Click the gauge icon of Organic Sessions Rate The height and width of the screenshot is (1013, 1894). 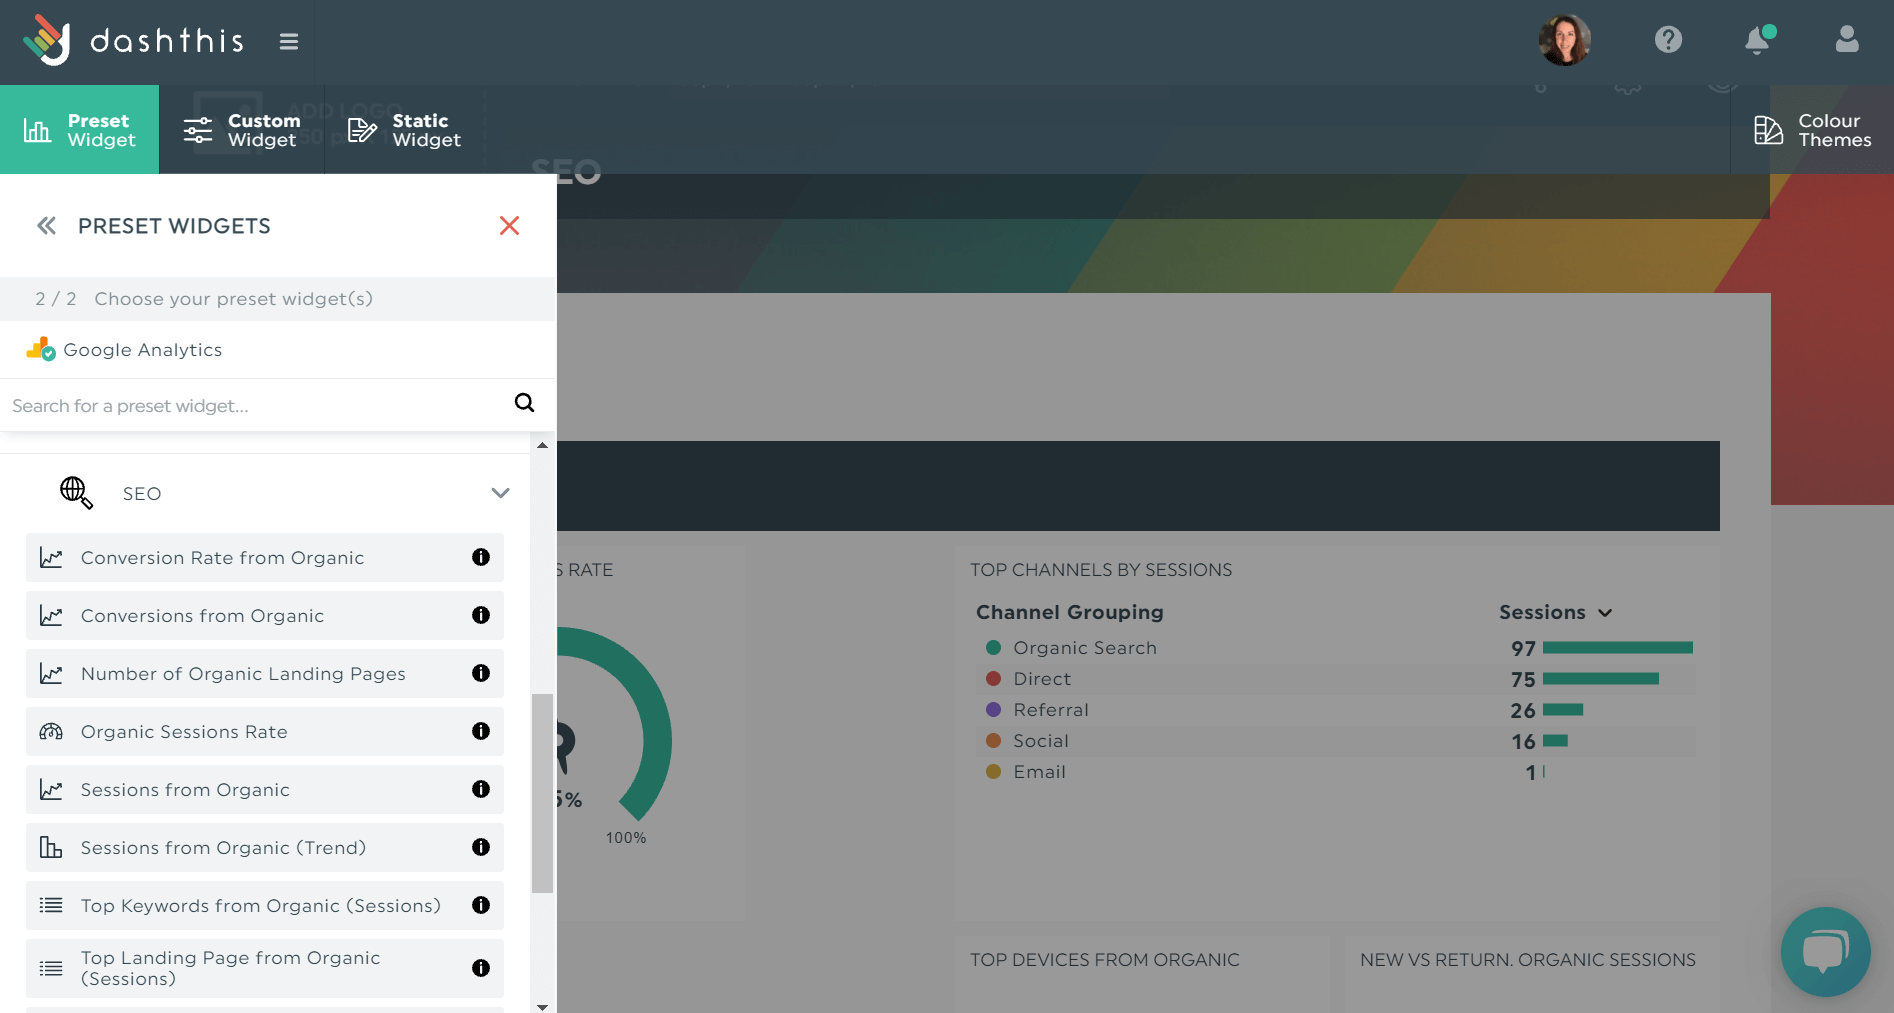(x=51, y=732)
